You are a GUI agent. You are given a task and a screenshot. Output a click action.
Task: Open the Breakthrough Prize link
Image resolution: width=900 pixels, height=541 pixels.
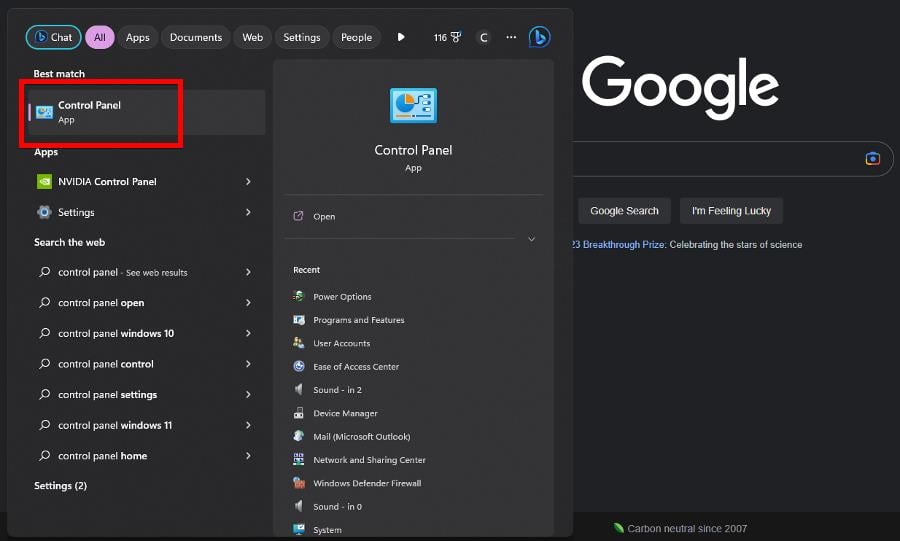pyautogui.click(x=619, y=244)
